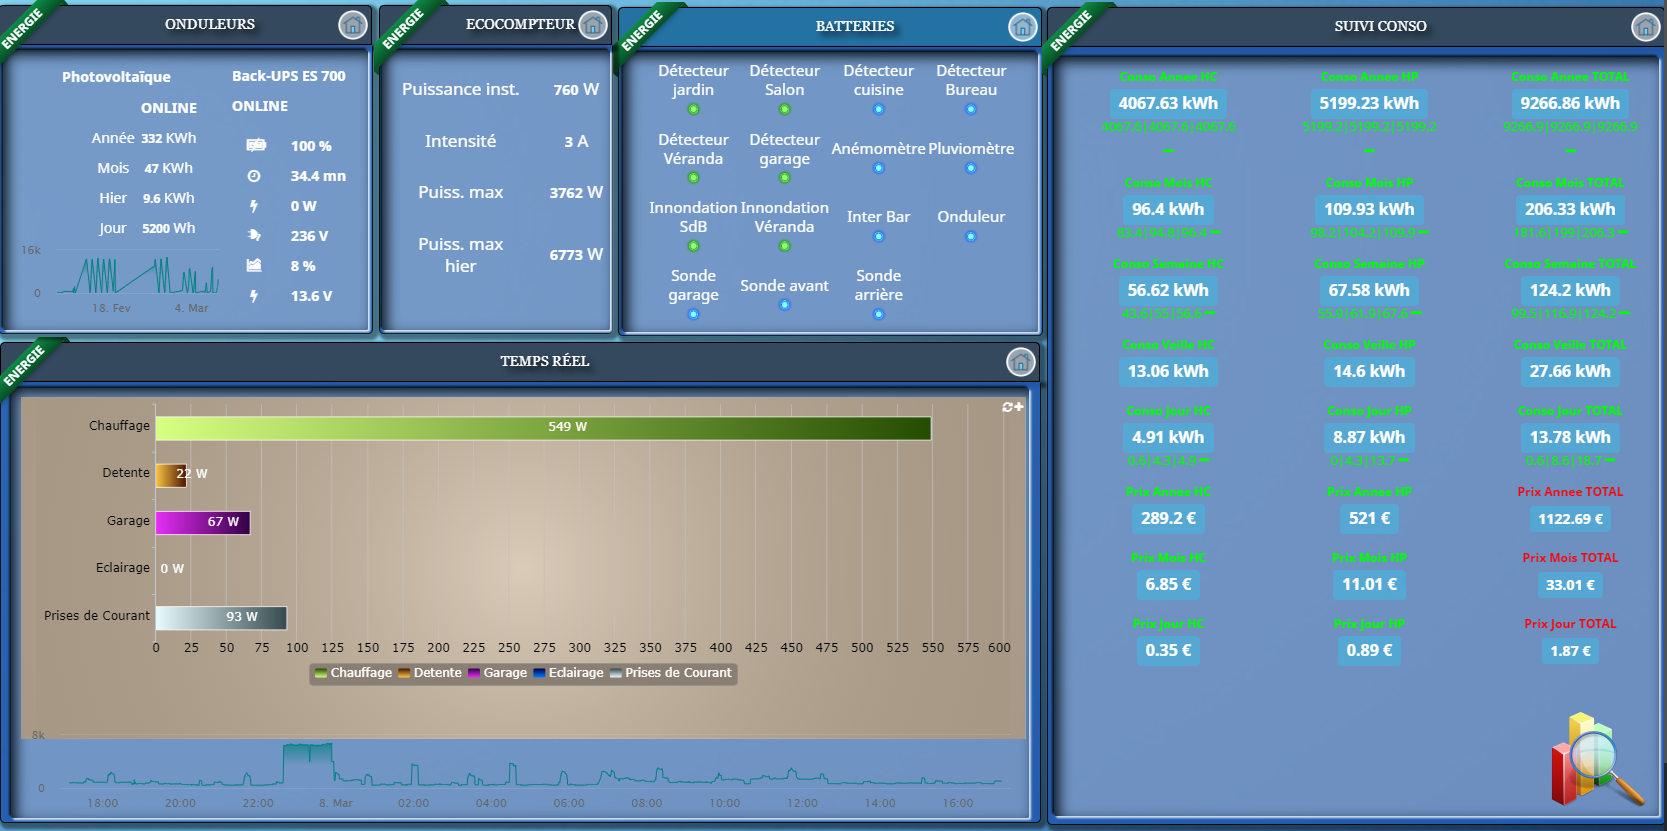Screen dimensions: 1667x831
Task: Click battery status dot under Innondation Véranda
Action: 784,246
